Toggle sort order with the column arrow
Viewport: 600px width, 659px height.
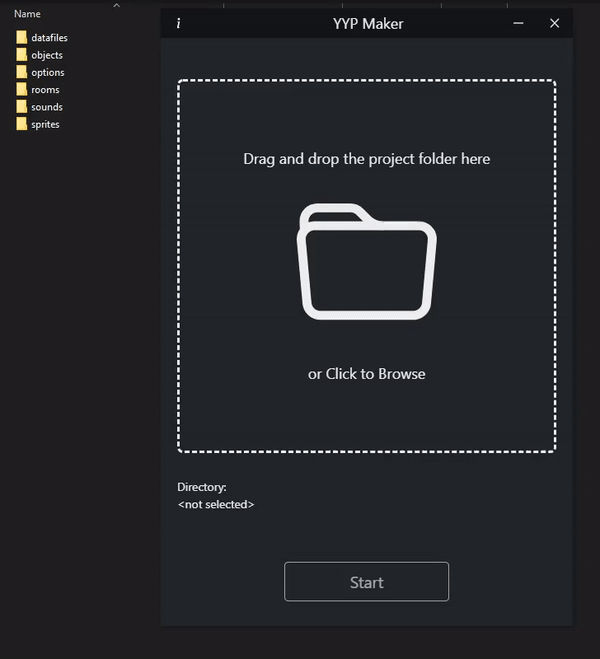tap(117, 5)
